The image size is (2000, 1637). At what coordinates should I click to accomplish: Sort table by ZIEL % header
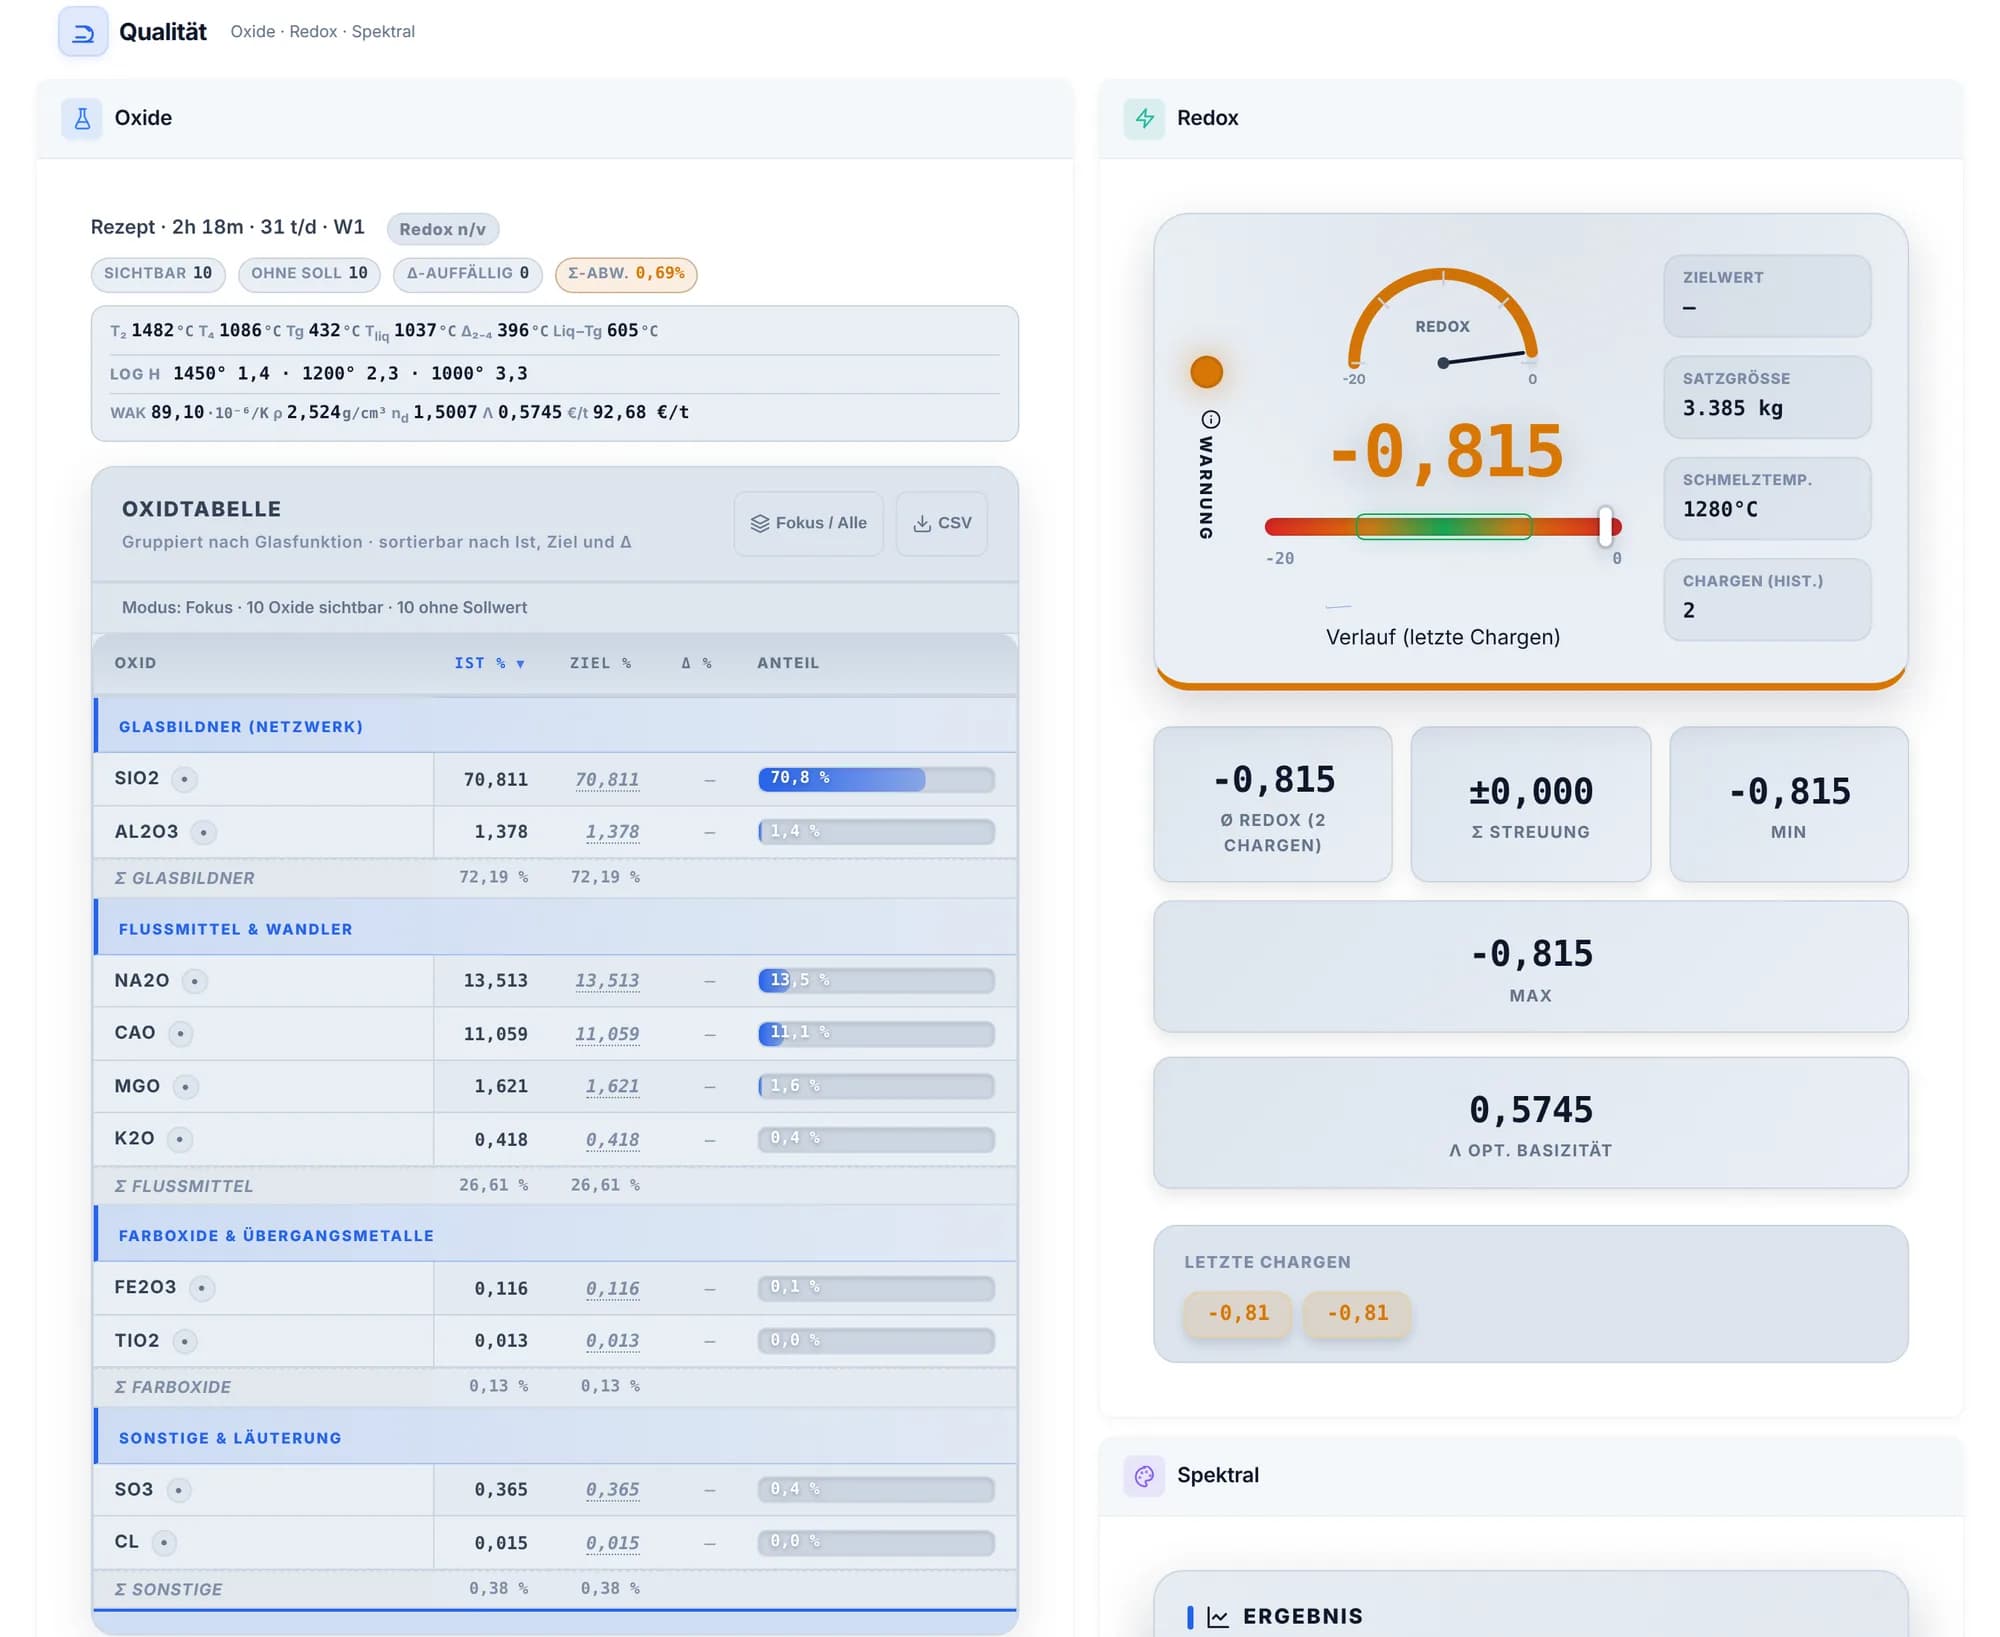tap(600, 663)
